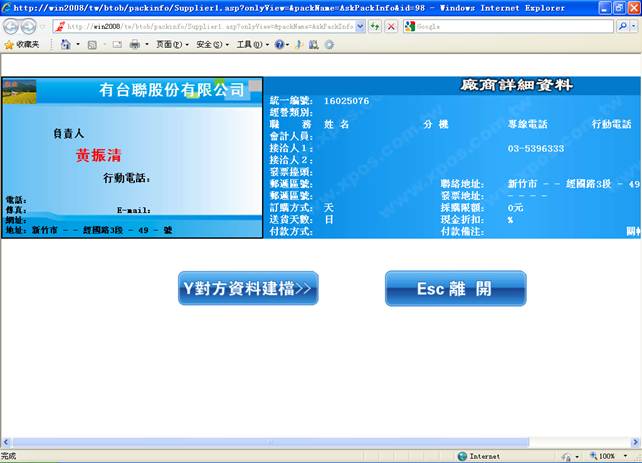Click the Y對方資料建檔>> button

coord(248,289)
